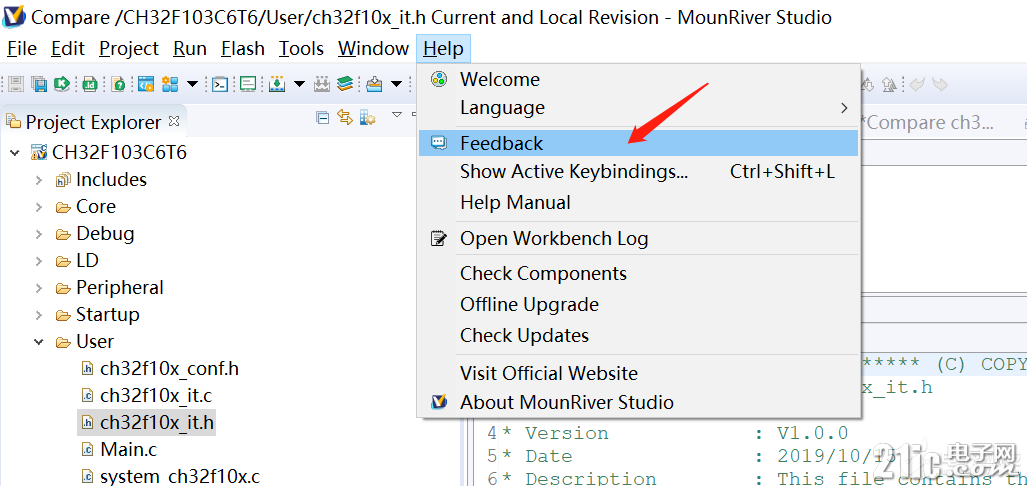Image resolution: width=1027 pixels, height=486 pixels.
Task: Expand the LD folder
Action: point(39,261)
